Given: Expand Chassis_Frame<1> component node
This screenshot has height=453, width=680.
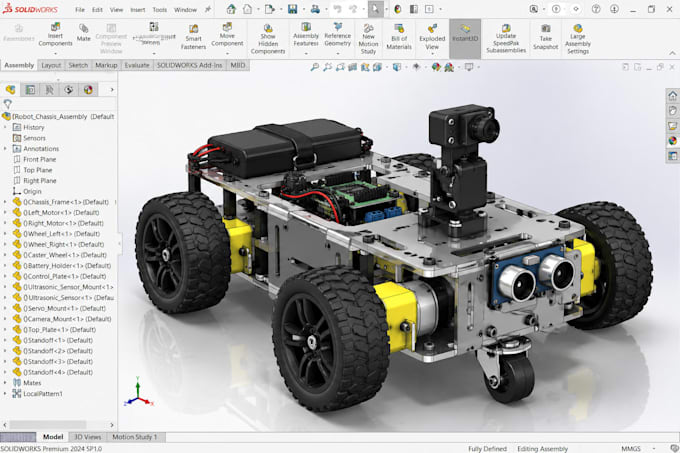Looking at the screenshot, I should 5,202.
